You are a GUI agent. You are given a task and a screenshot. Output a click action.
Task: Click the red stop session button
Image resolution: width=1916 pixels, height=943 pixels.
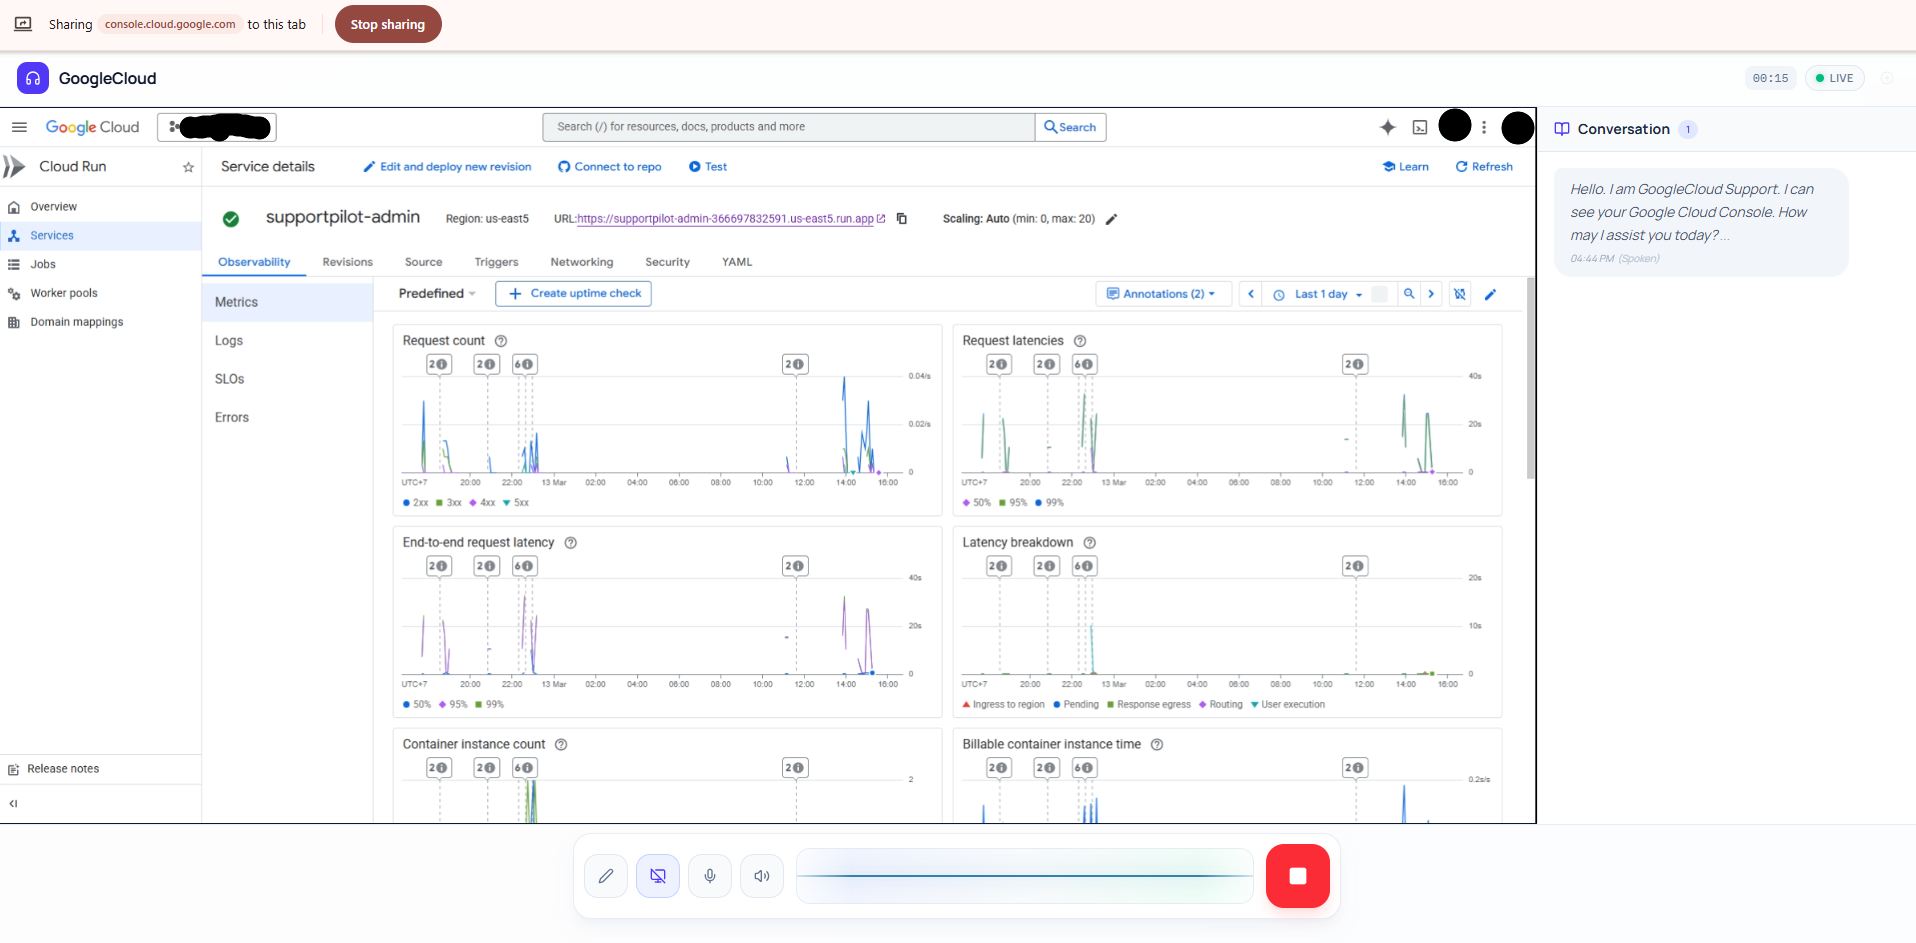(x=1298, y=876)
